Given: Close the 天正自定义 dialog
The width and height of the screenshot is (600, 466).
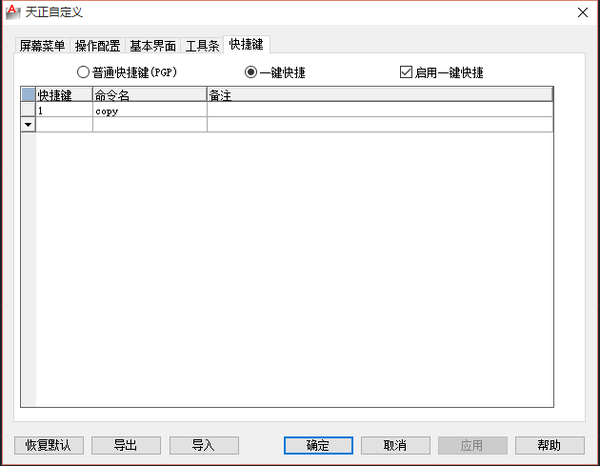Looking at the screenshot, I should [x=581, y=12].
